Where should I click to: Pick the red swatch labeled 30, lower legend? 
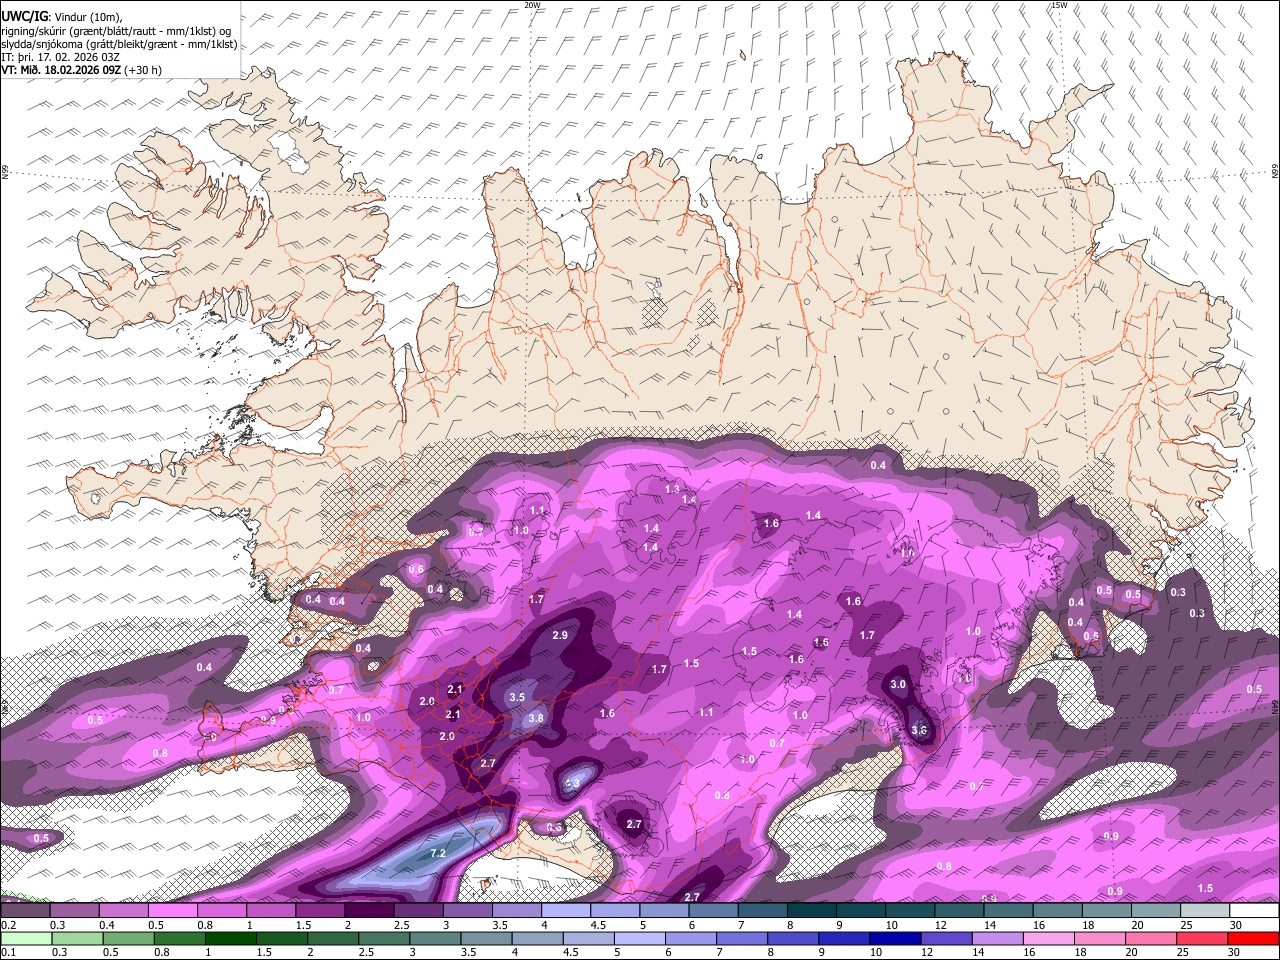click(x=1254, y=938)
